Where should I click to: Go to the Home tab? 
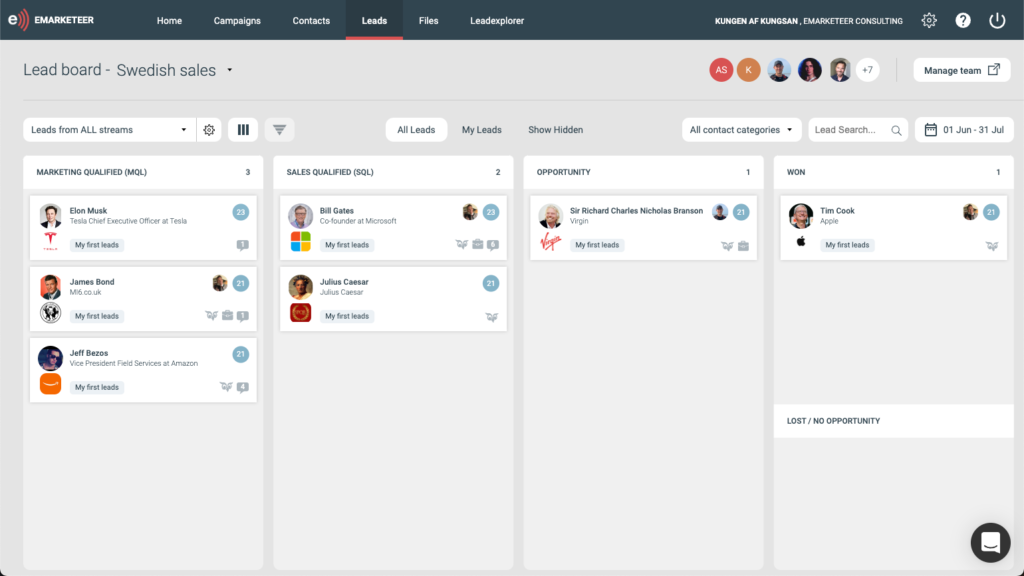coord(169,20)
